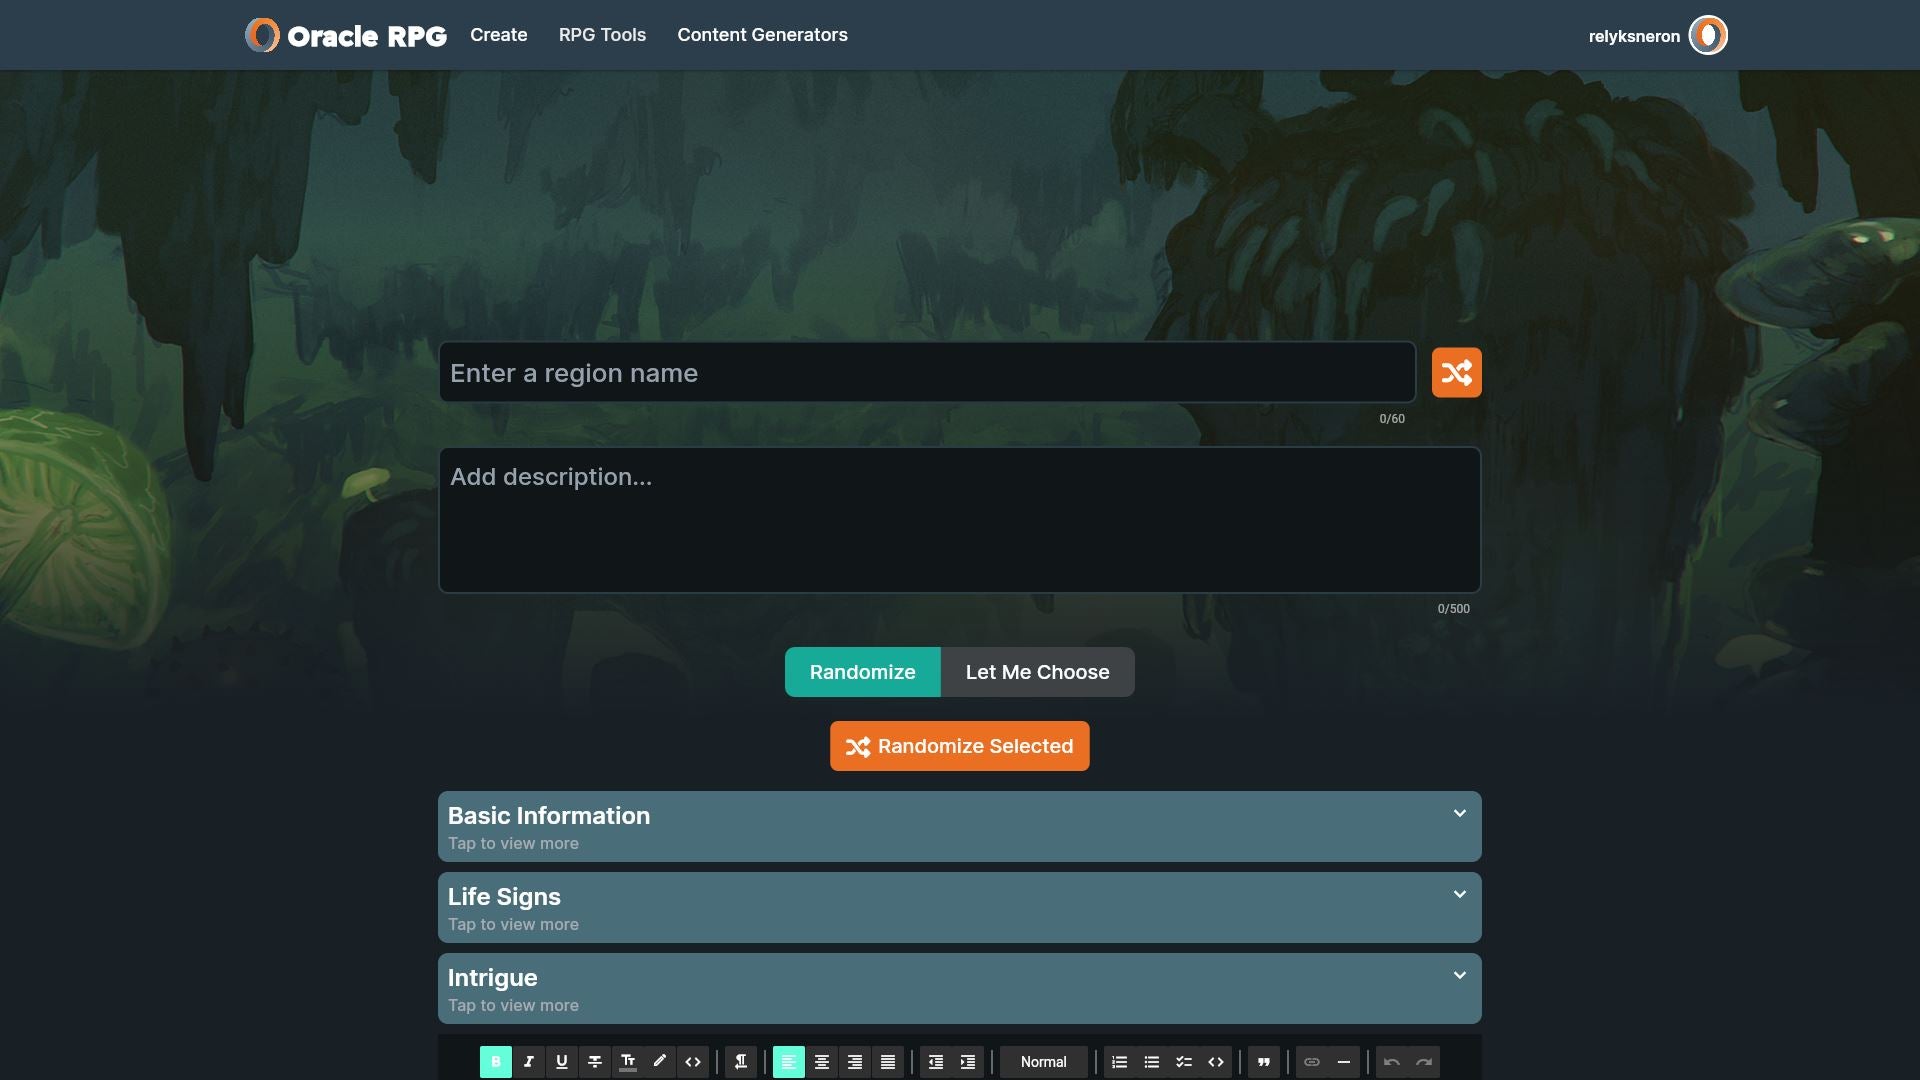This screenshot has height=1080, width=1920.
Task: Expand the Life Signs section
Action: 959,908
